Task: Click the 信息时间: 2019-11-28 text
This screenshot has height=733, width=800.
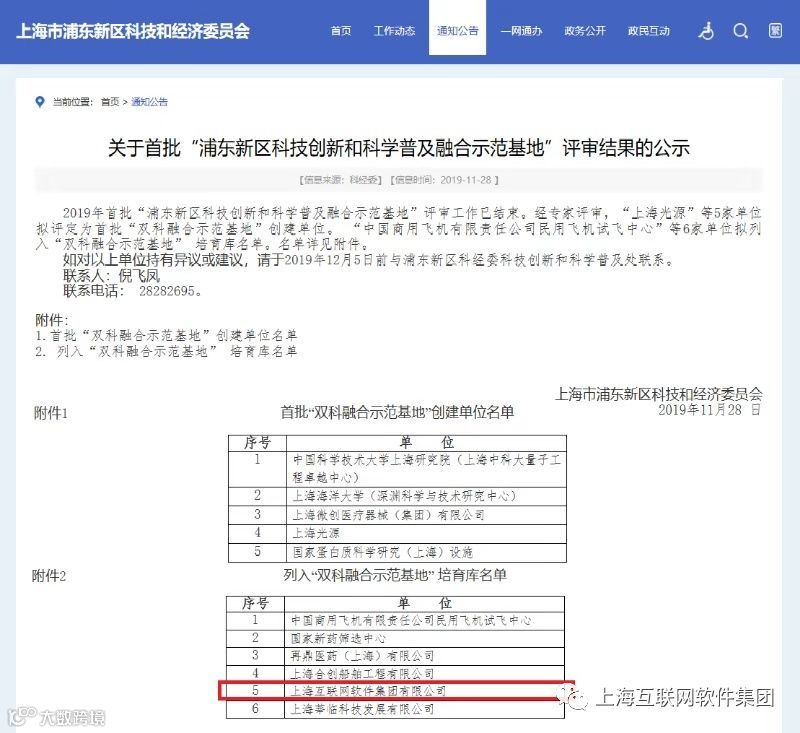Action: tap(444, 180)
